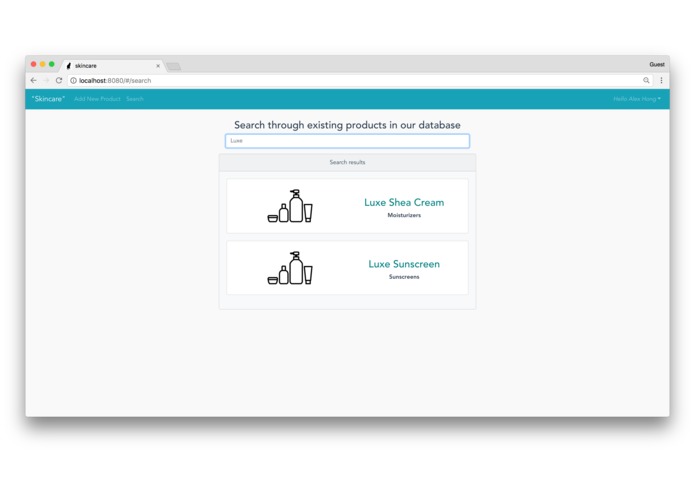Image resolution: width=695 pixels, height=494 pixels.
Task: Select the skincare tab
Action: pos(113,66)
